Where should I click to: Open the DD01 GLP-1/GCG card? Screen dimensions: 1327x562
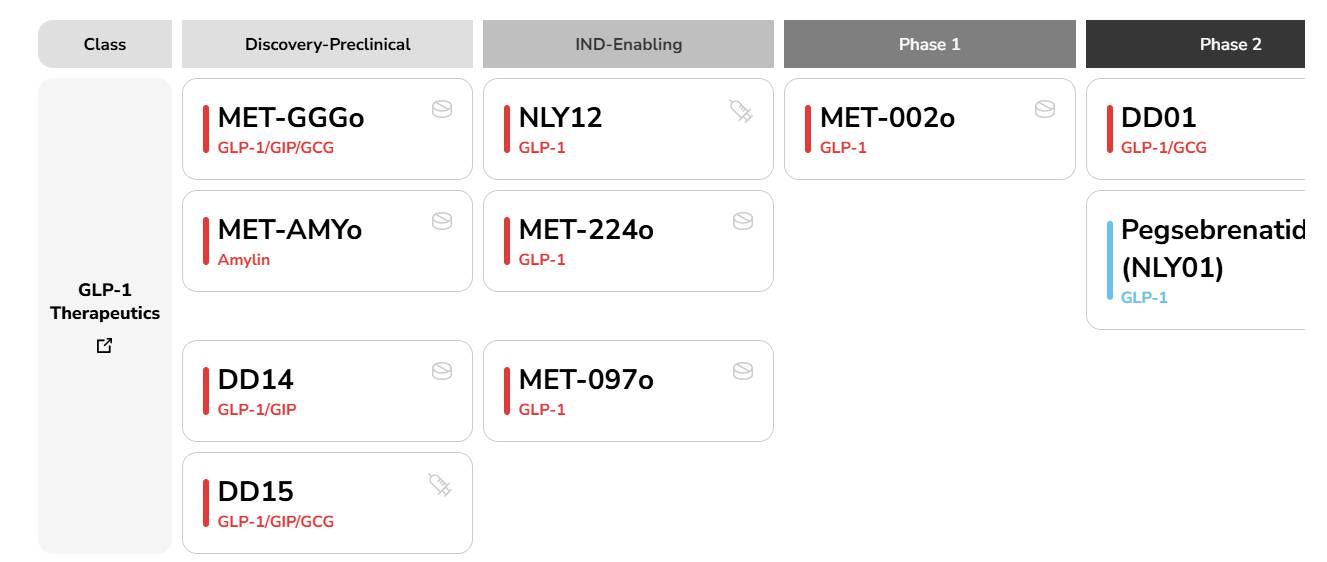coord(1196,129)
